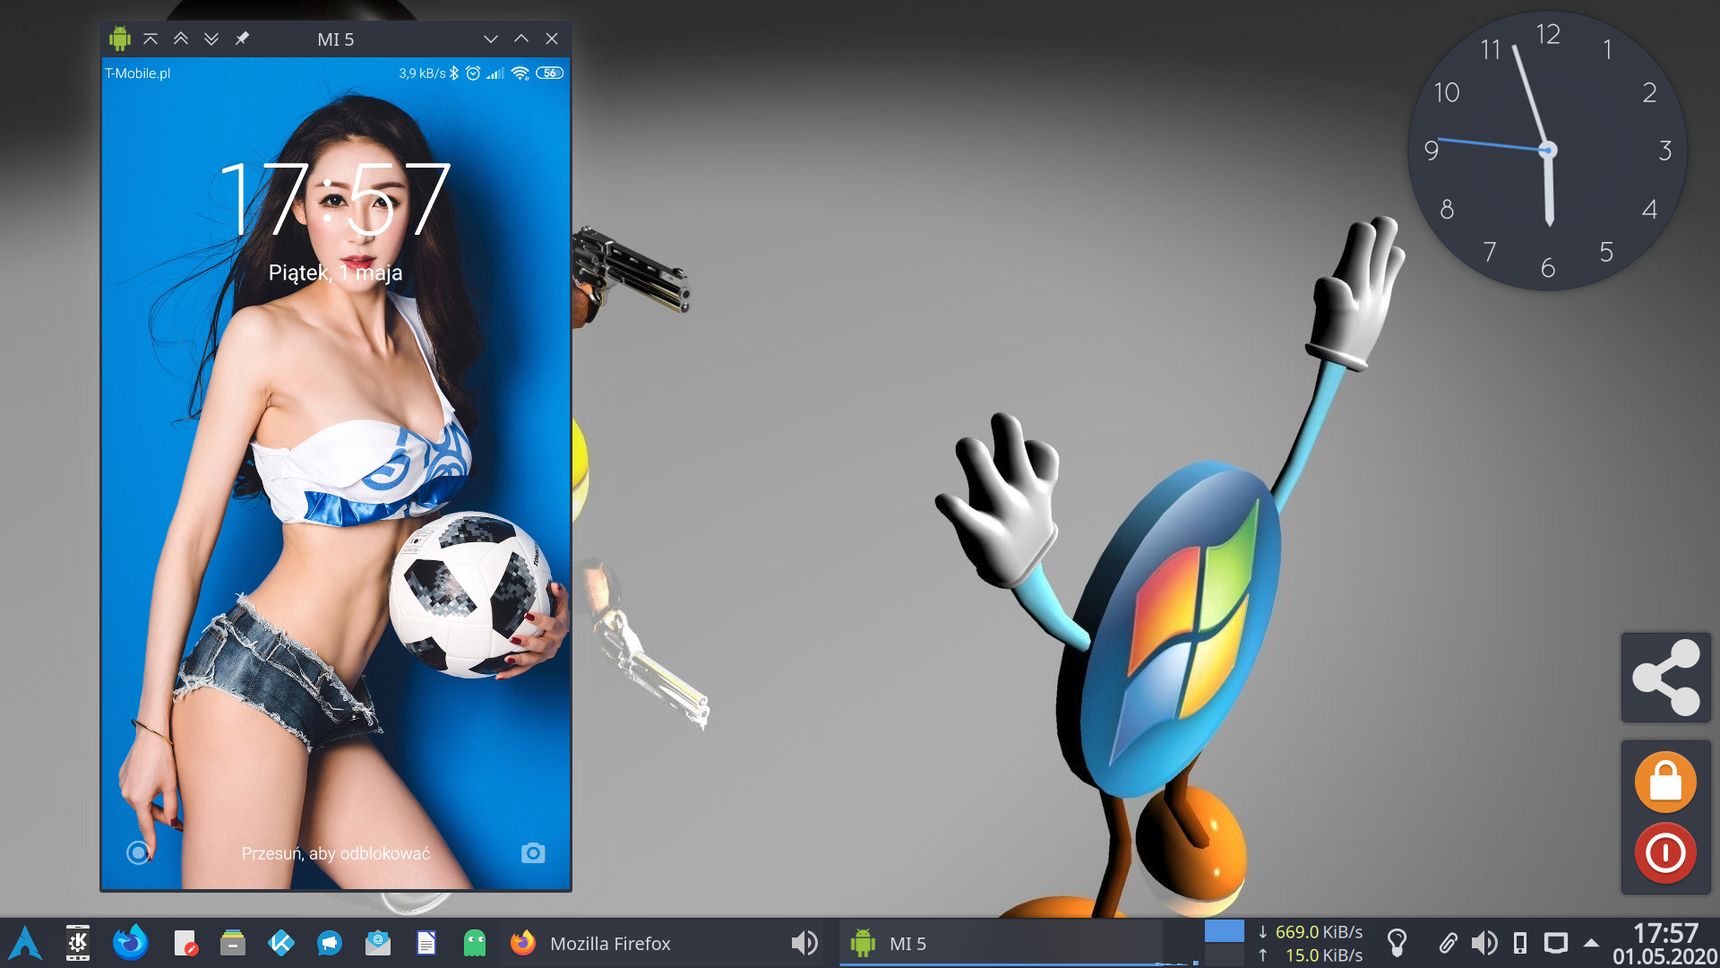The width and height of the screenshot is (1720, 968).
Task: Click the display screen tray icon
Action: (x=1556, y=943)
